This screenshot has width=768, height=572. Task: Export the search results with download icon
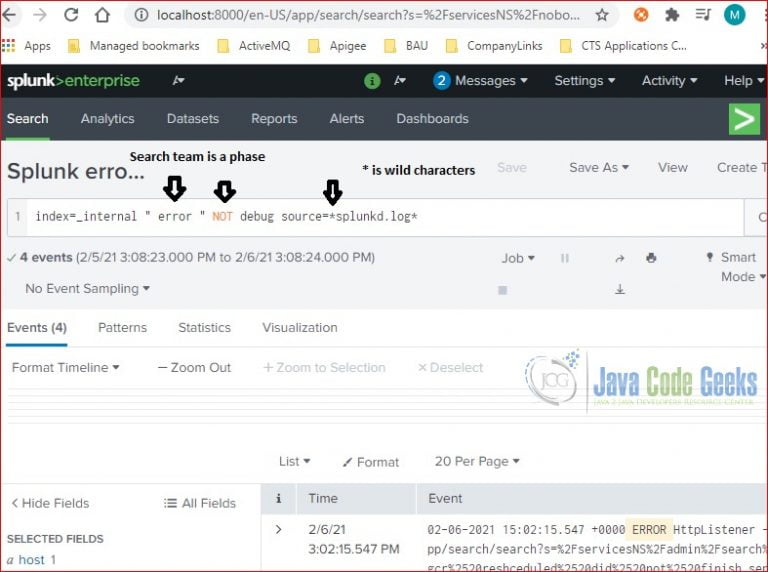point(620,289)
